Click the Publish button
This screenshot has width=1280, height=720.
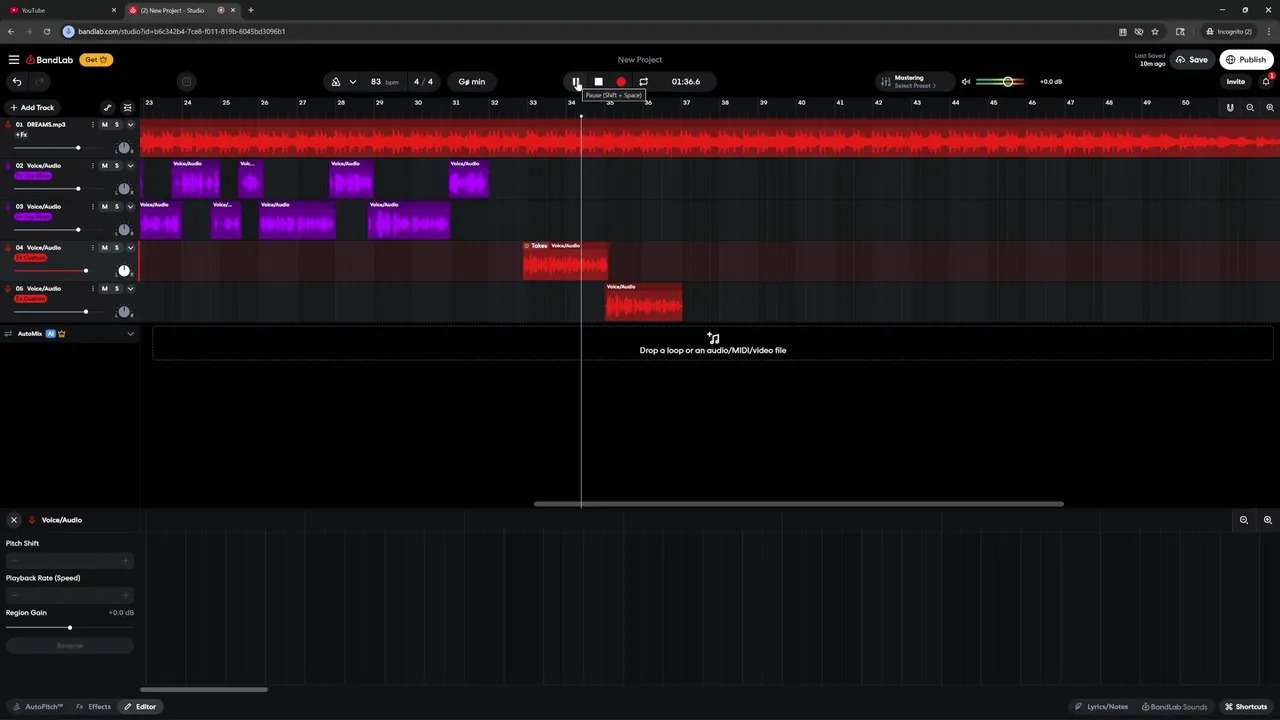click(1246, 60)
